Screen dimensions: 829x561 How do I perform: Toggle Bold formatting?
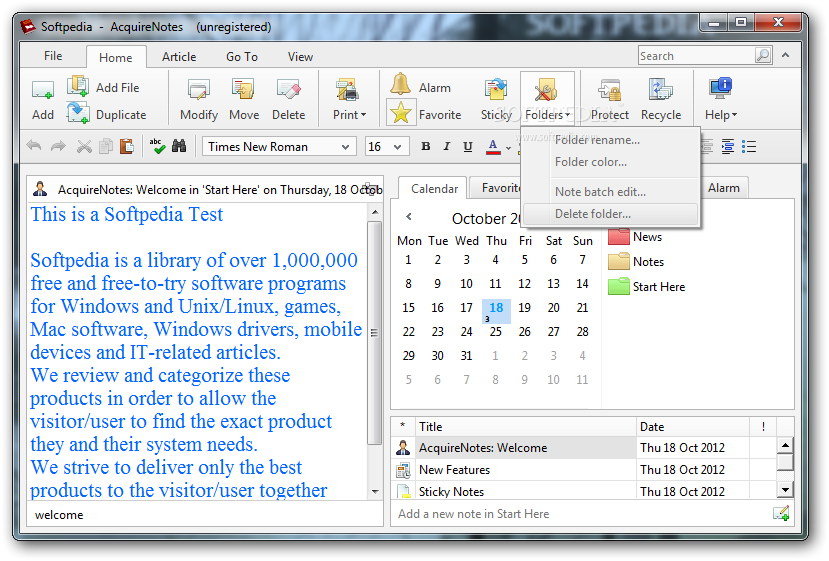click(426, 146)
